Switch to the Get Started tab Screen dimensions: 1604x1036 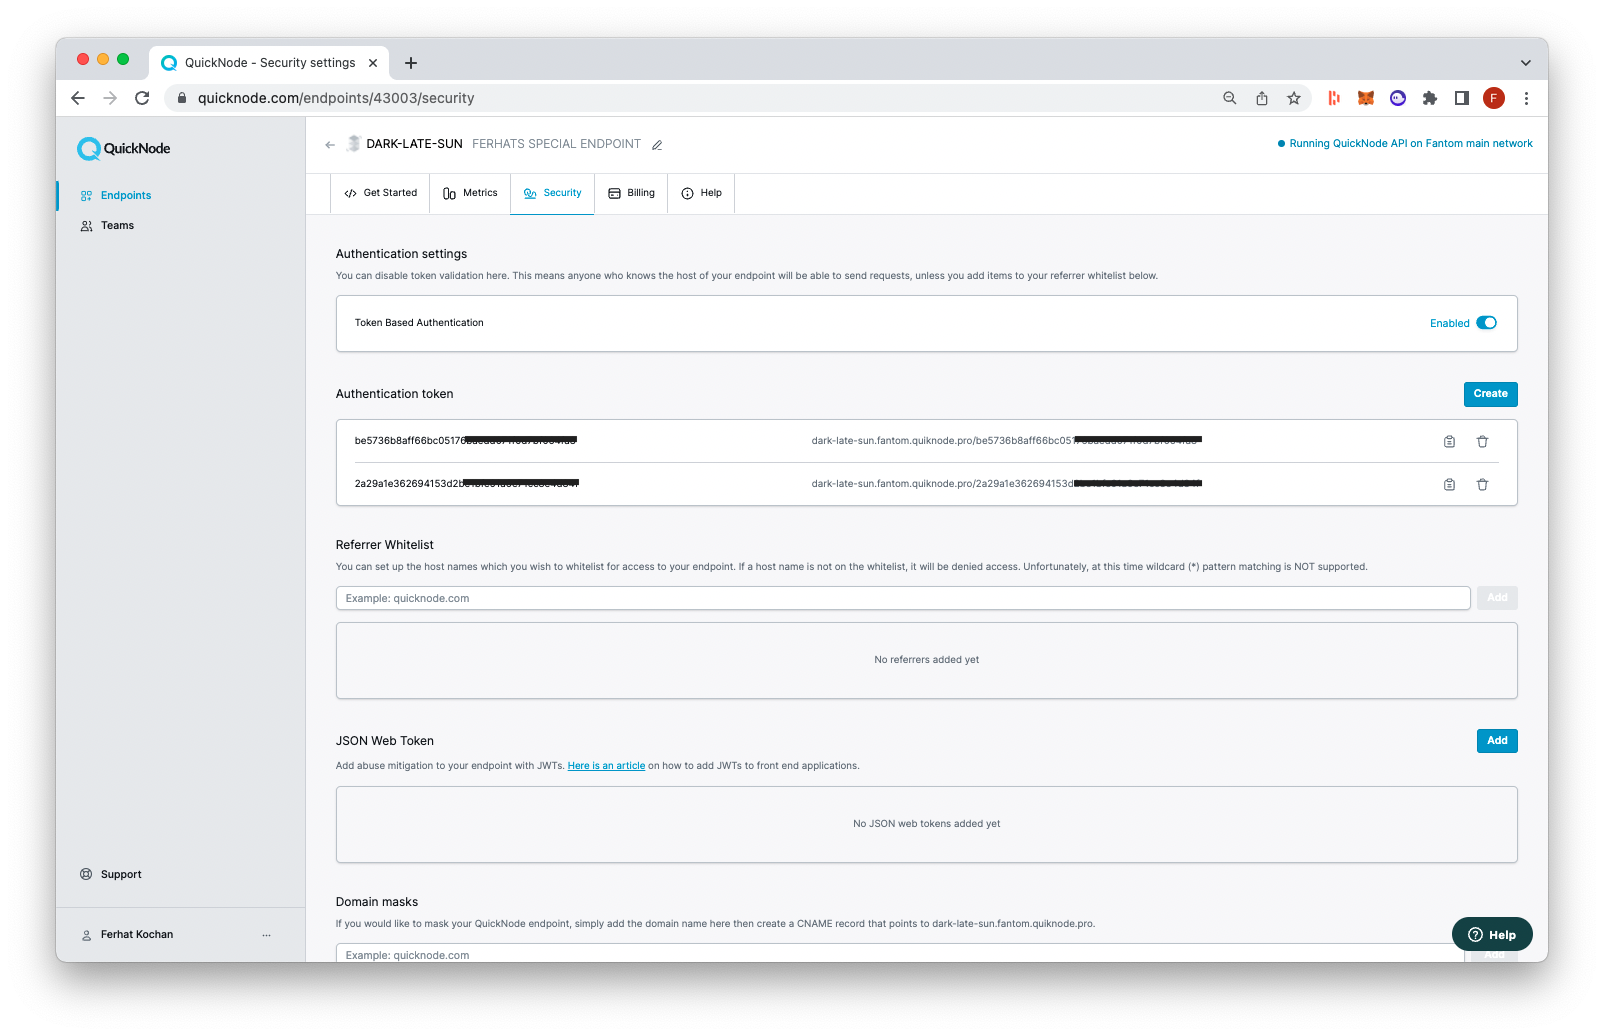[381, 193]
